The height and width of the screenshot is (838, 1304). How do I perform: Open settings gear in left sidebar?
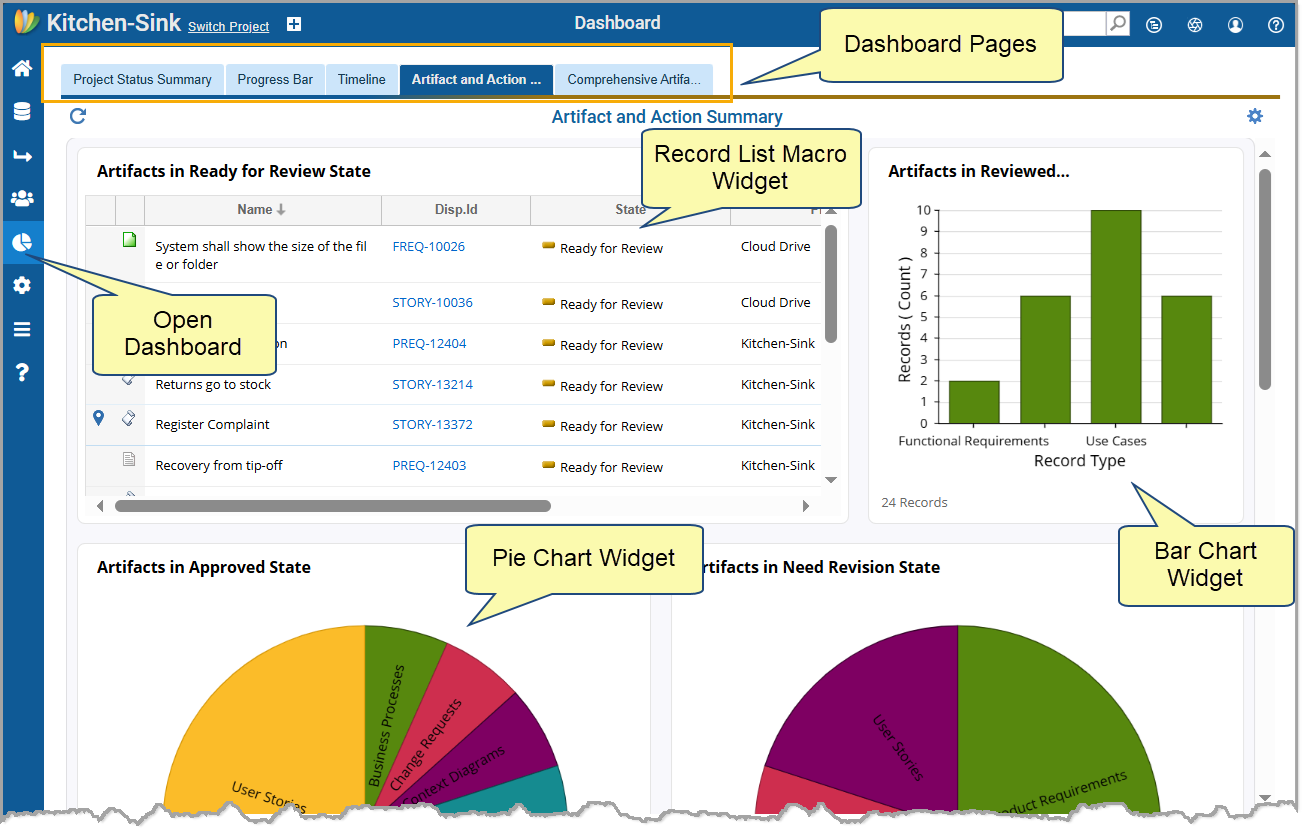point(21,286)
